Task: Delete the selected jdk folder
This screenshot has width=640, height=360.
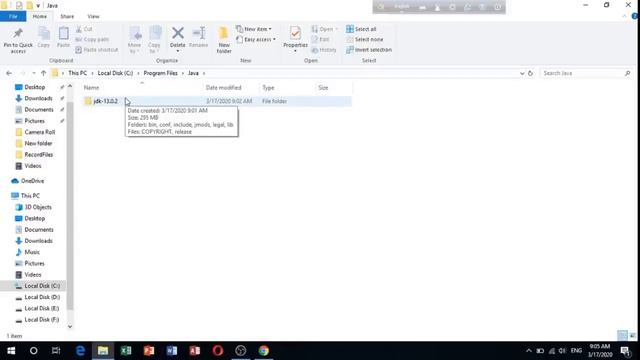Action: [x=178, y=37]
